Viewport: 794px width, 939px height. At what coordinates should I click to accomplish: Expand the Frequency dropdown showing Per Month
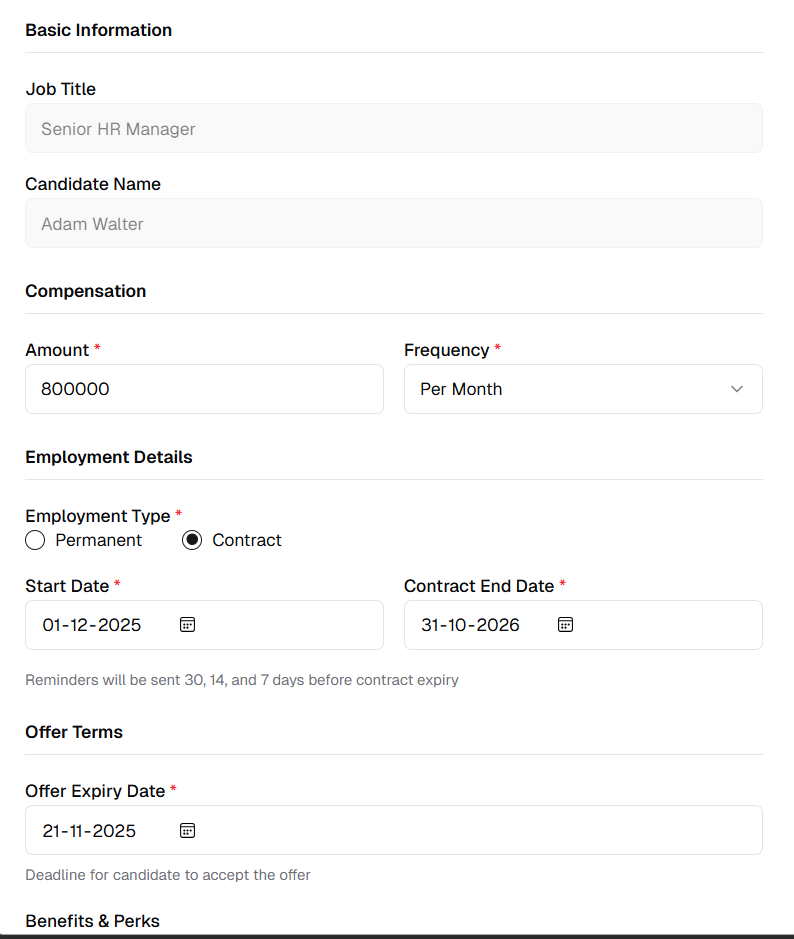click(583, 389)
